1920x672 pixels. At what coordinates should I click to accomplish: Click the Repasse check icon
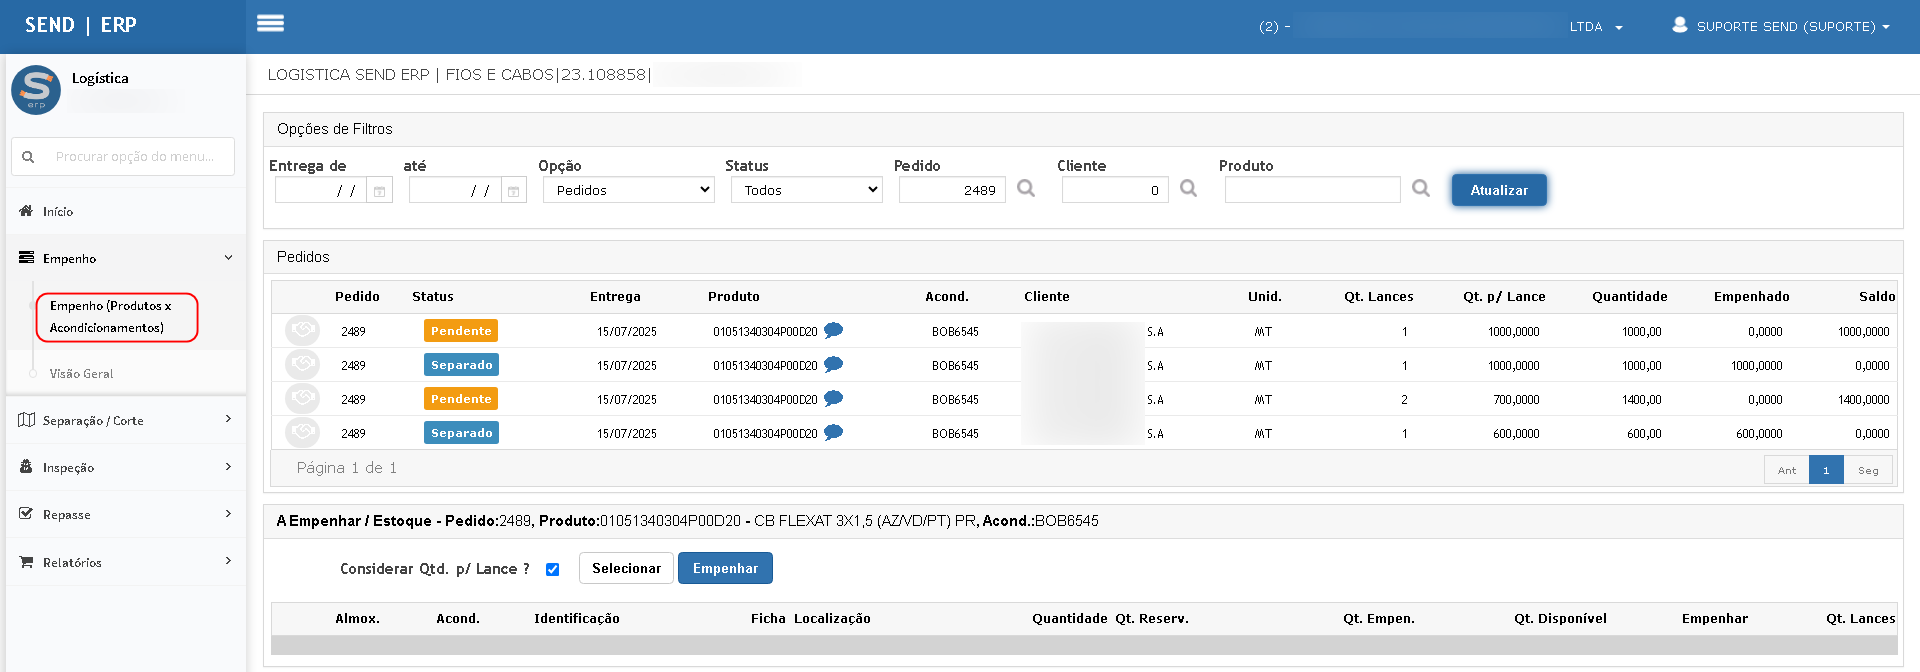(x=26, y=514)
